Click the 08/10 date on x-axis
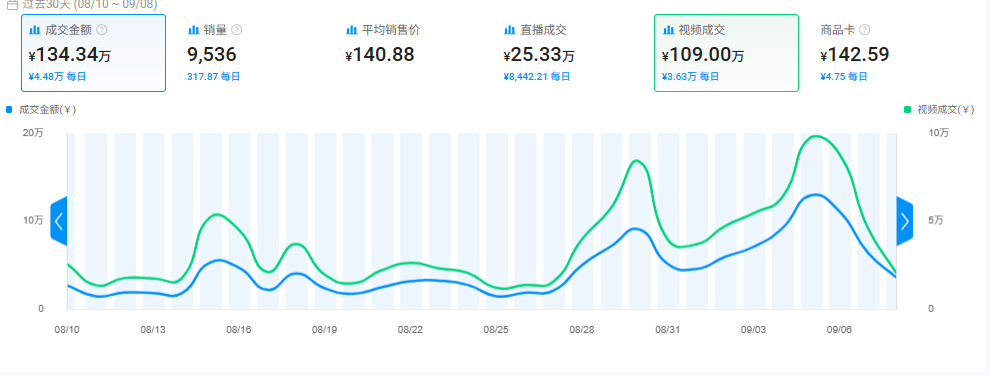The width and height of the screenshot is (990, 375). [66, 330]
